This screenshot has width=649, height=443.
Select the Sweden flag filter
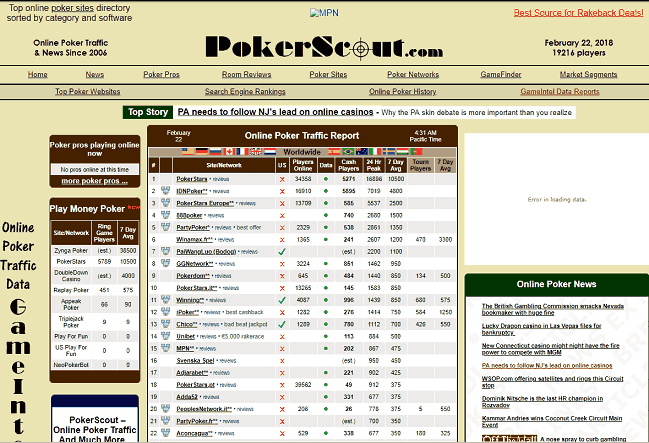389,152
